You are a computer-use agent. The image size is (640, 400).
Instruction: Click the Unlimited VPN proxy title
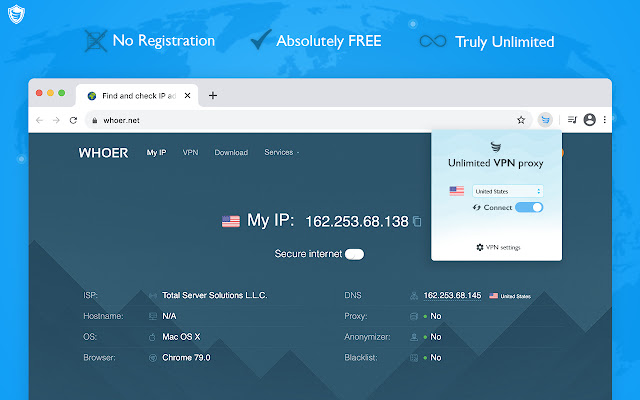tap(496, 163)
